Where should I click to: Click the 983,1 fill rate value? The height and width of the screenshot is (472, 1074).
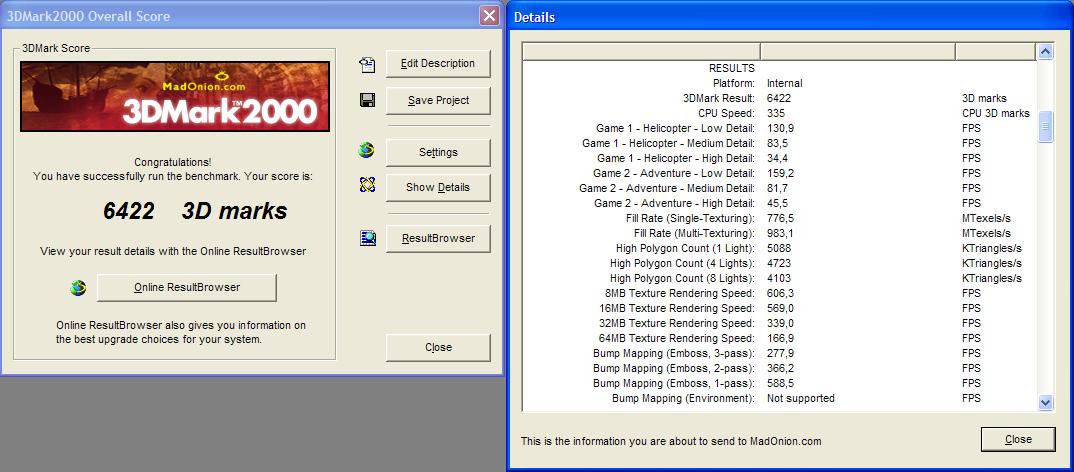pos(780,234)
